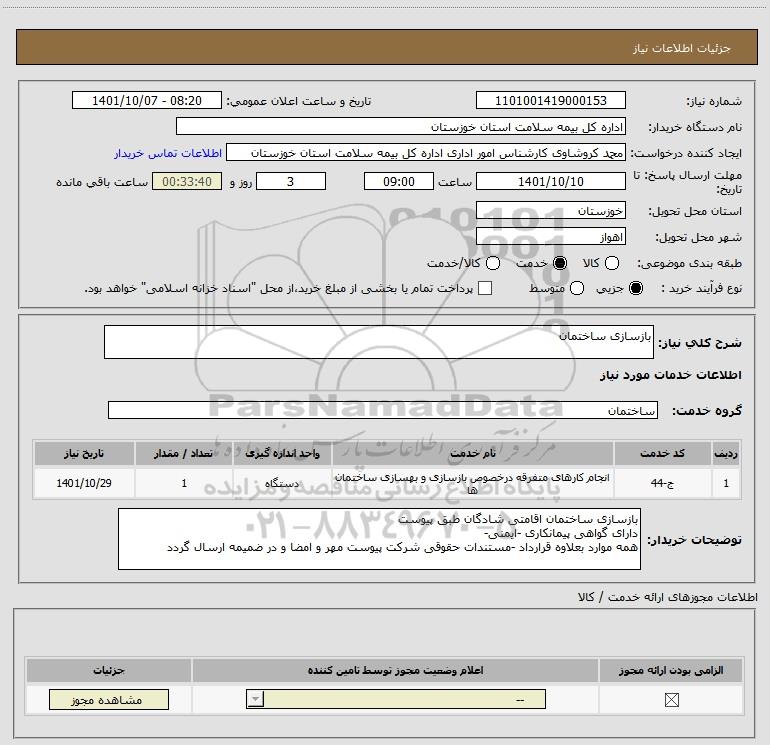The image size is (770, 745).
Task: Click the need date cell 1401/10/29
Action: 84,483
